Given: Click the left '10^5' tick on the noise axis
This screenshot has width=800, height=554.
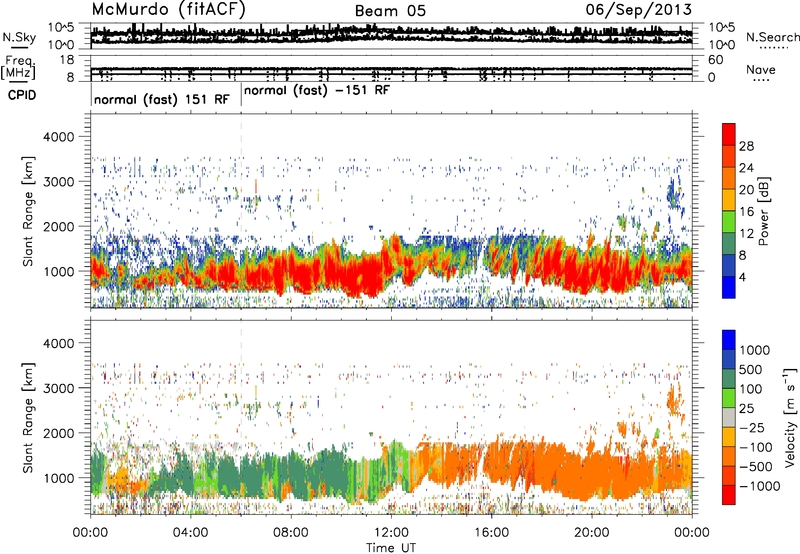Looking at the screenshot, I should coord(61,27).
